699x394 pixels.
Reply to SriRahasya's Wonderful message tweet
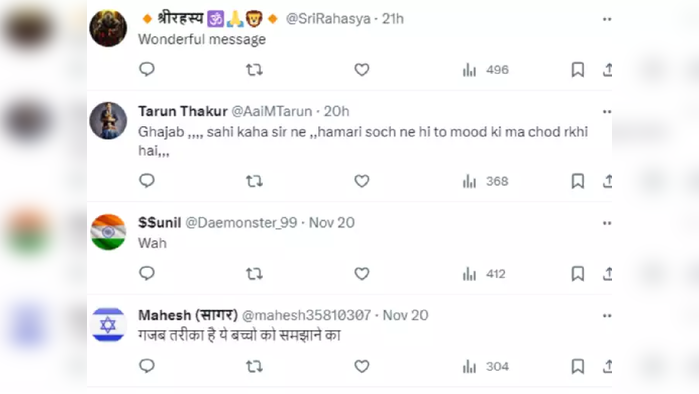[147, 70]
